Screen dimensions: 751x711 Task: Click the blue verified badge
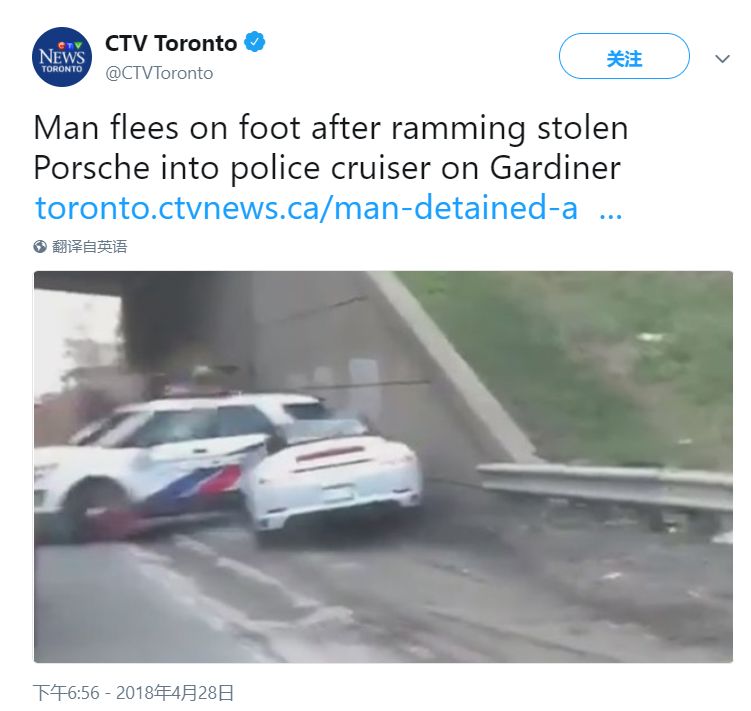click(255, 42)
